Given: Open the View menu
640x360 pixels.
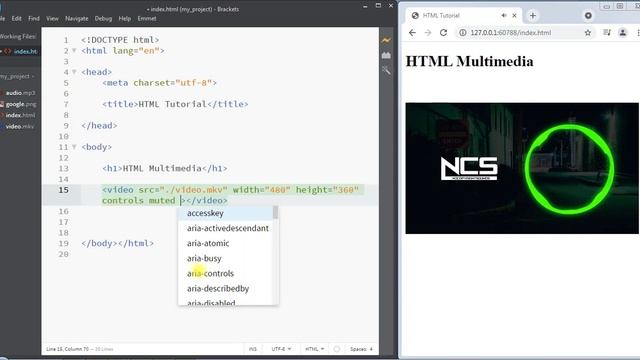Looking at the screenshot, I should click(52, 18).
